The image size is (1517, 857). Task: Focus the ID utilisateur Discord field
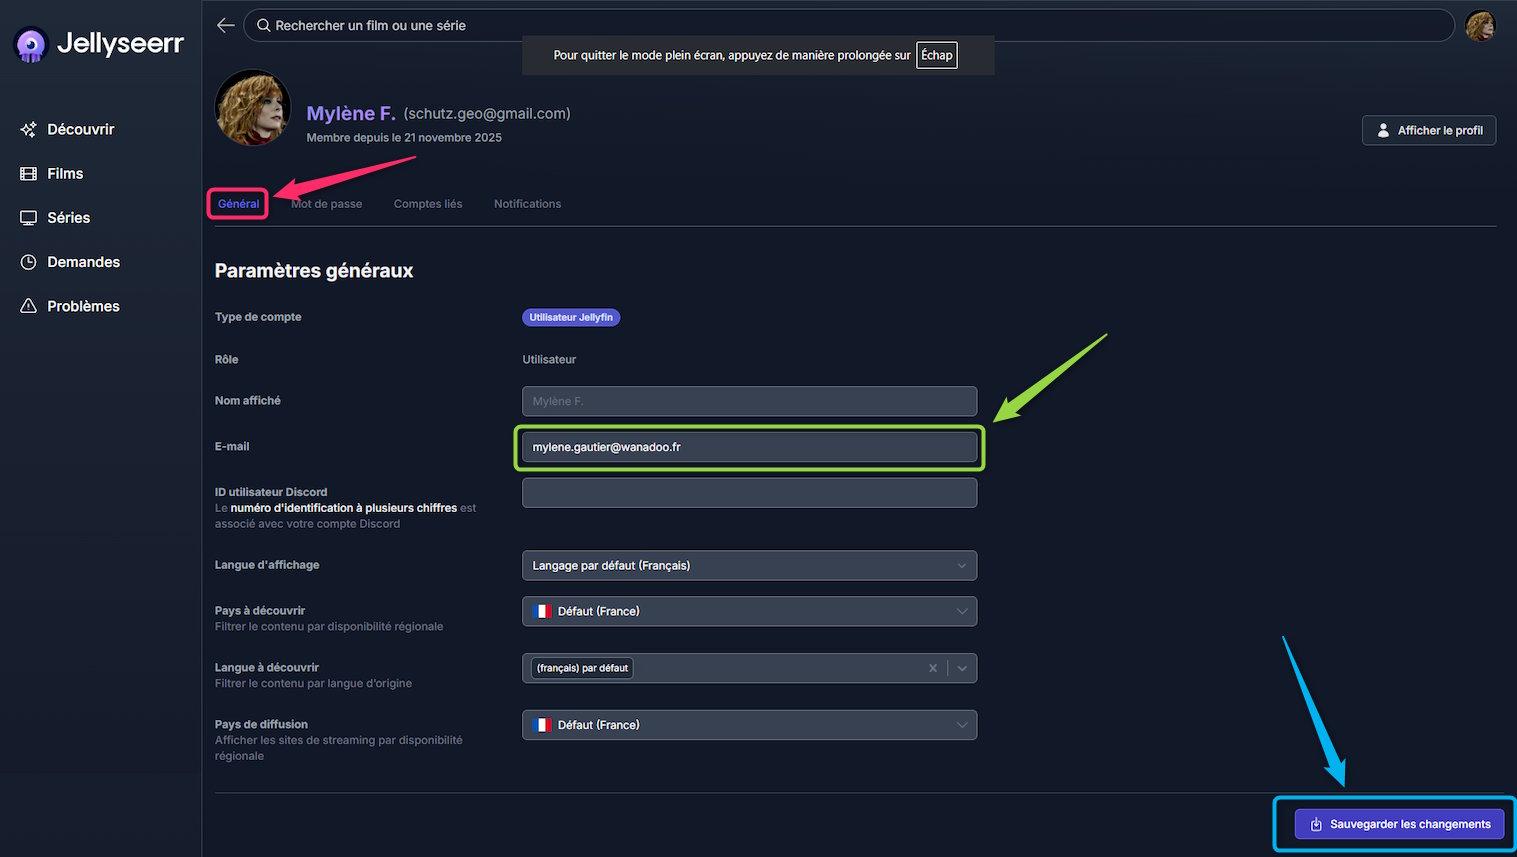click(749, 493)
